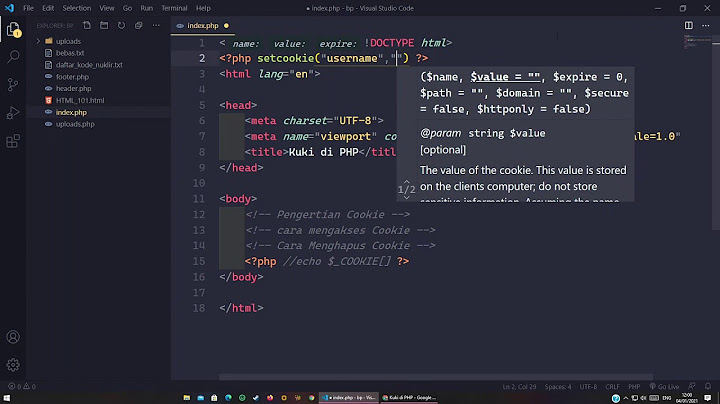
Task: Click New Folder icon in Explorer
Action: point(104,26)
